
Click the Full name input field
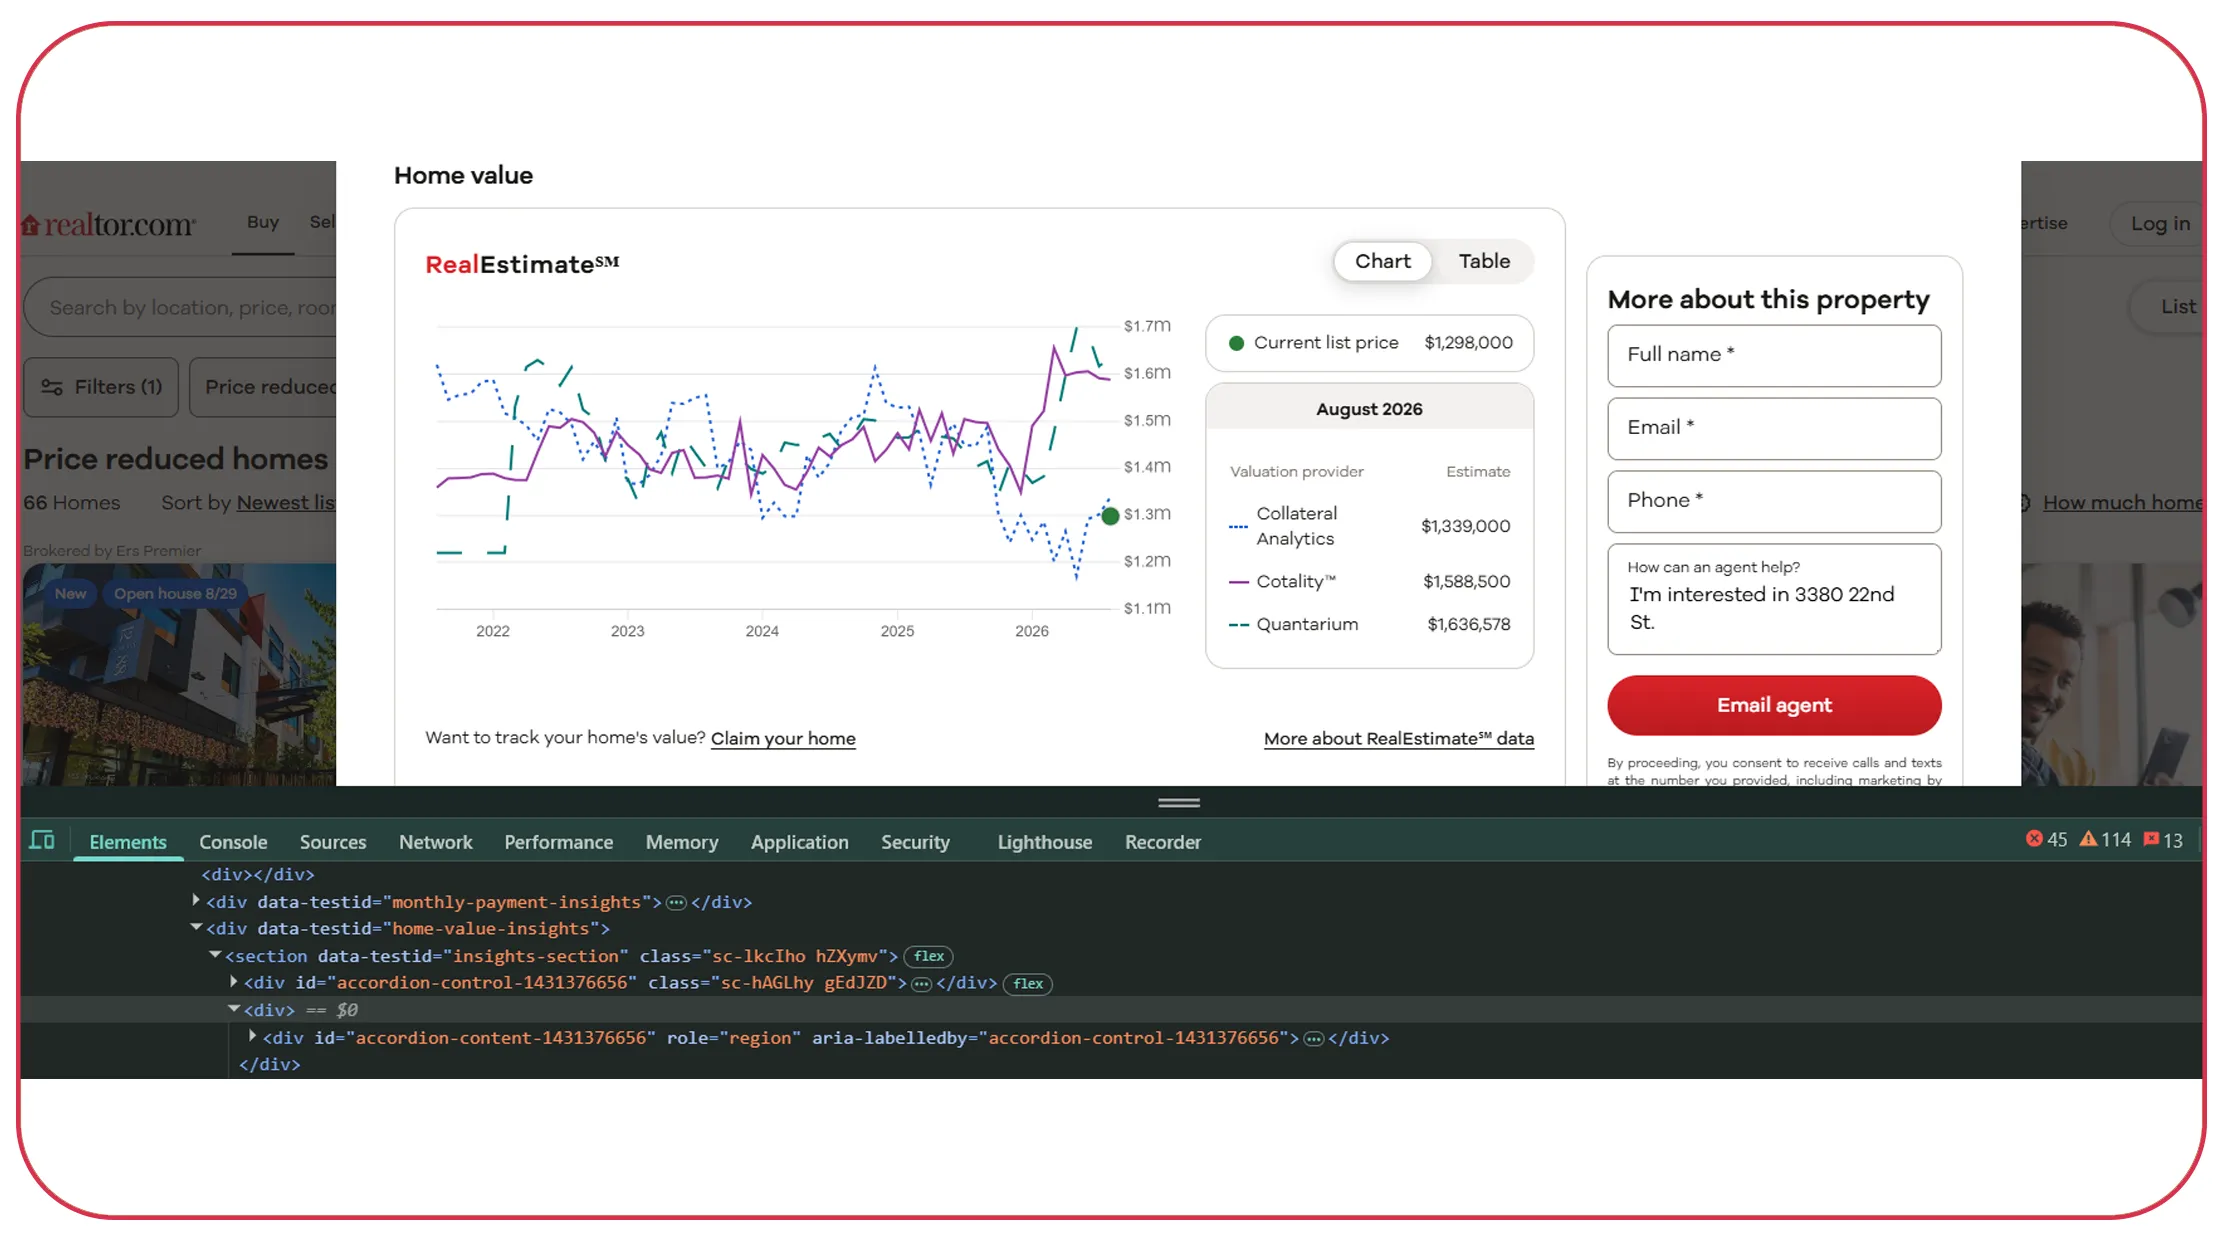point(1774,355)
